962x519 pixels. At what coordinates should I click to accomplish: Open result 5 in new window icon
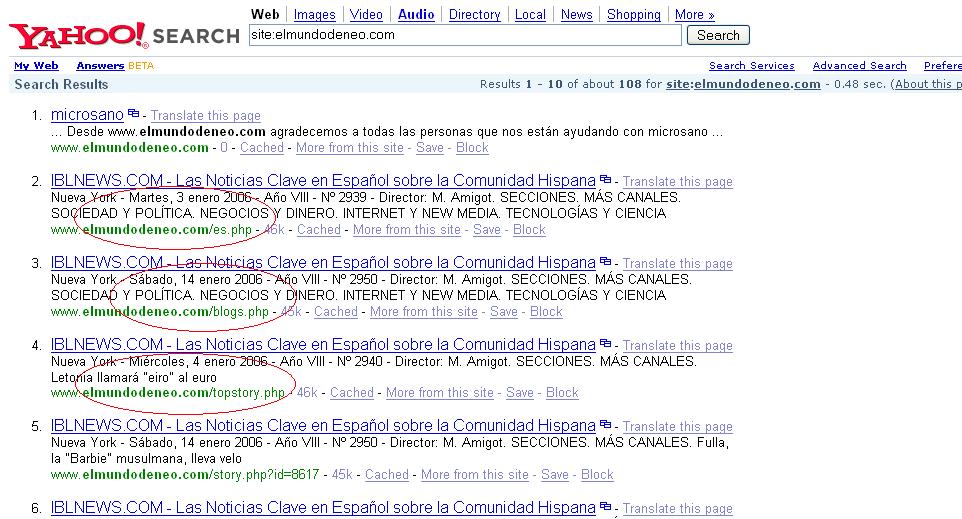click(606, 424)
